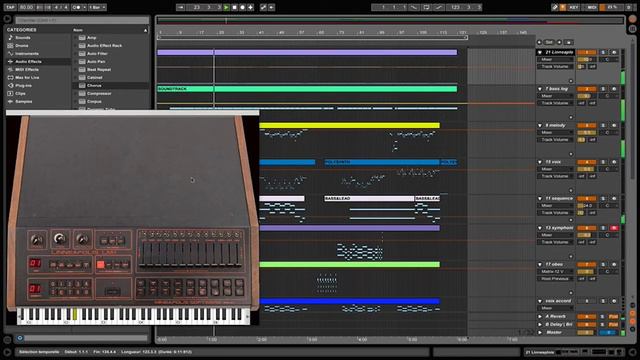This screenshot has height=360, width=640.
Task: Solo the 17 oboe track
Action: pyautogui.click(x=603, y=264)
